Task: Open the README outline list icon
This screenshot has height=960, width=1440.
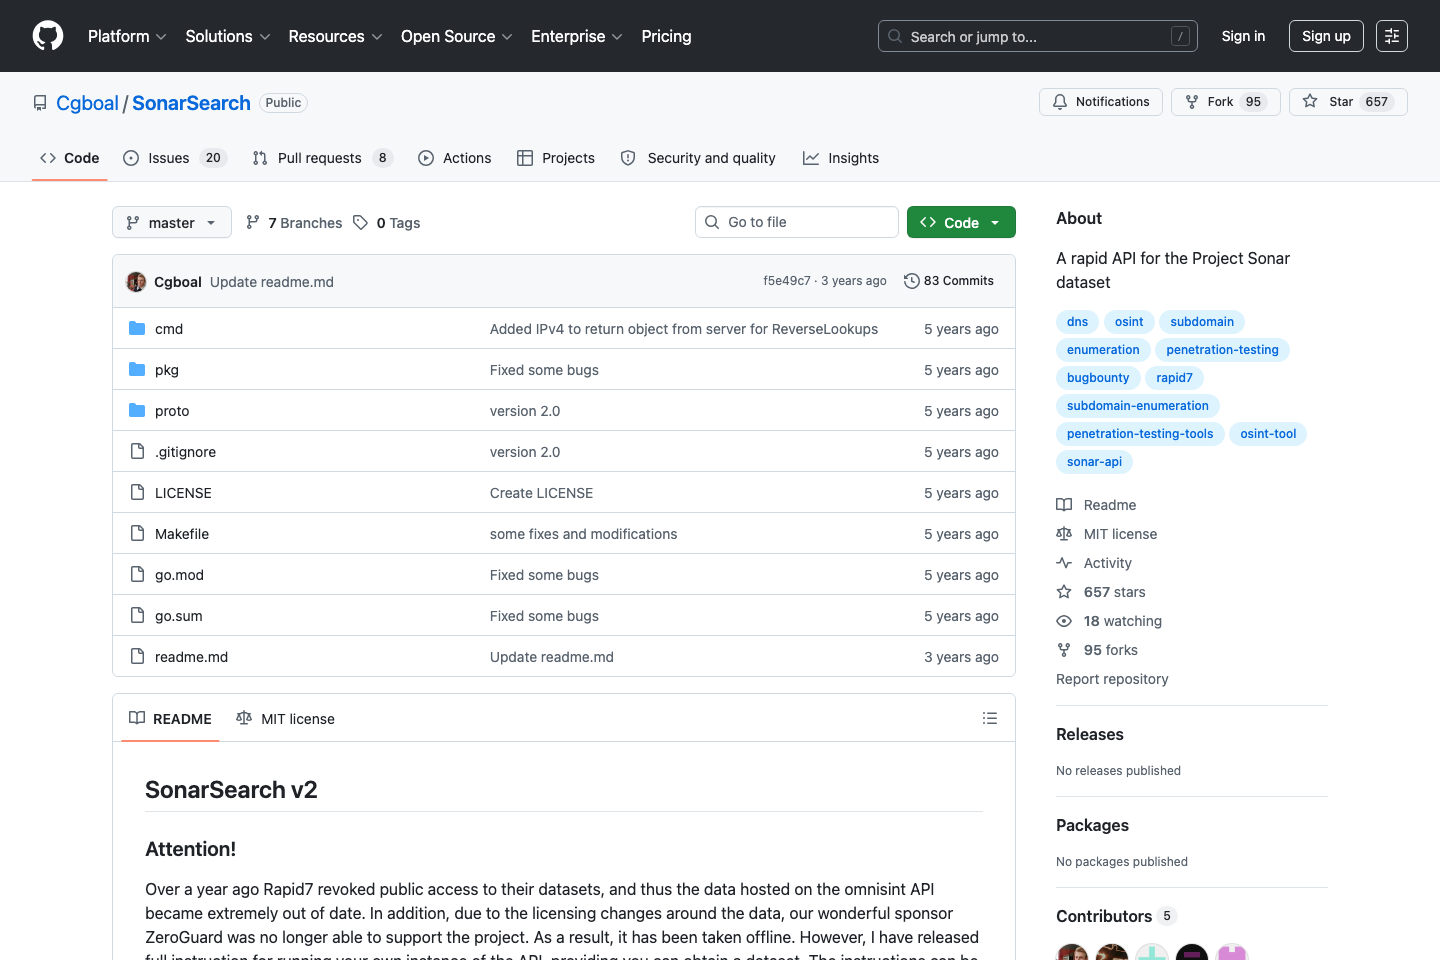Action: 989,718
